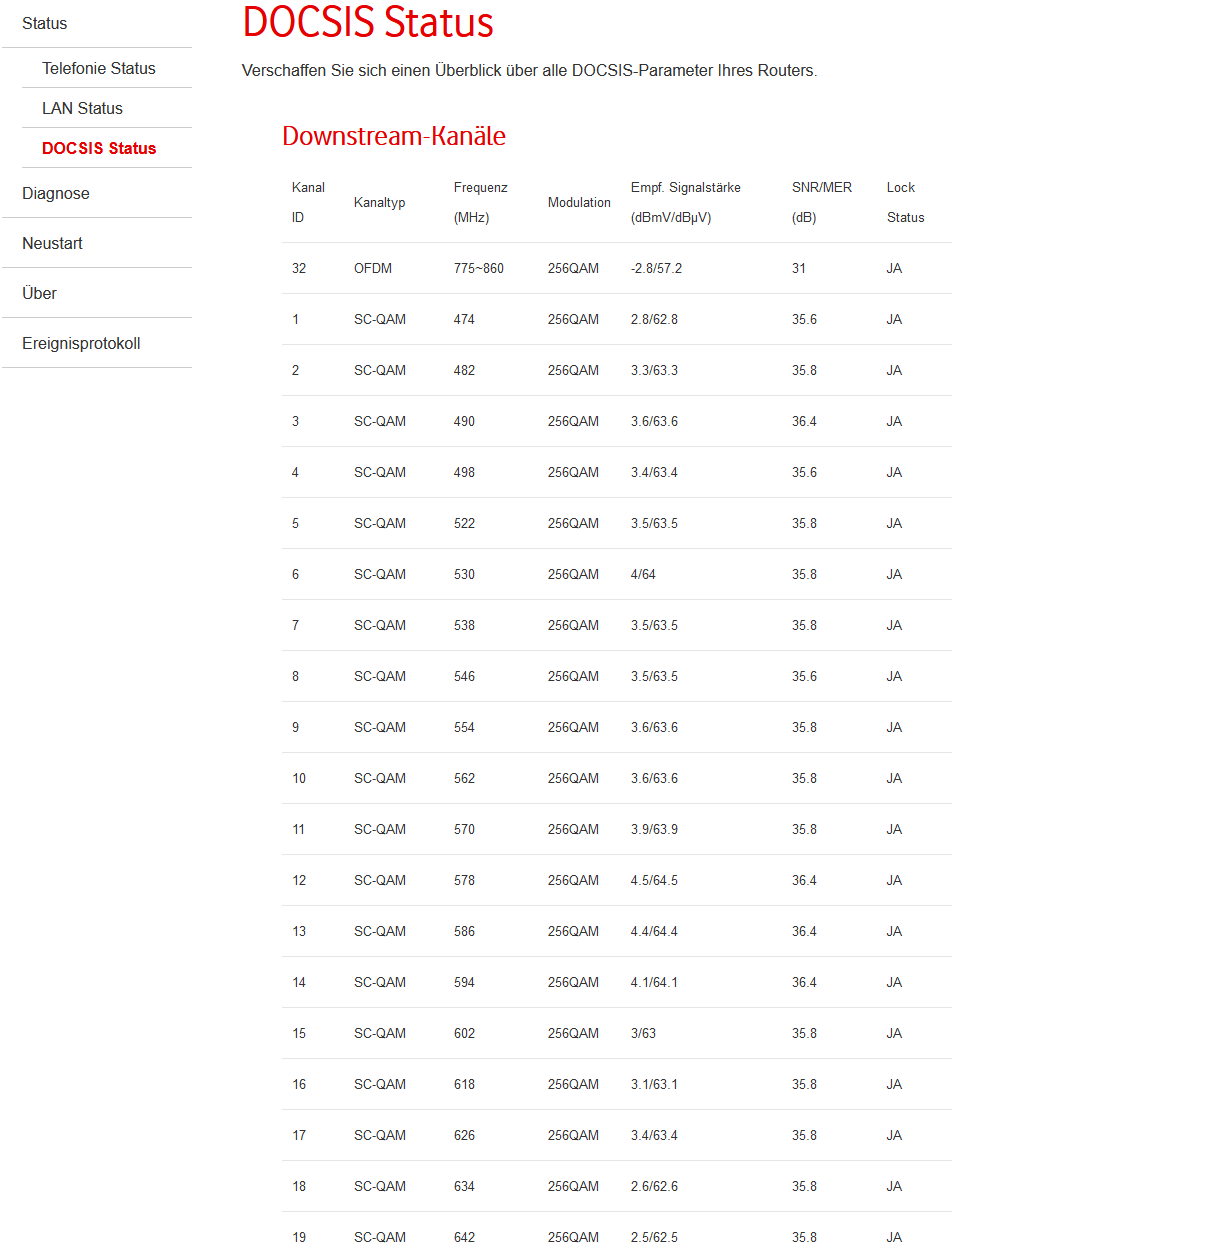The height and width of the screenshot is (1258, 1226).
Task: Click the SNR/MER column header
Action: (x=822, y=202)
